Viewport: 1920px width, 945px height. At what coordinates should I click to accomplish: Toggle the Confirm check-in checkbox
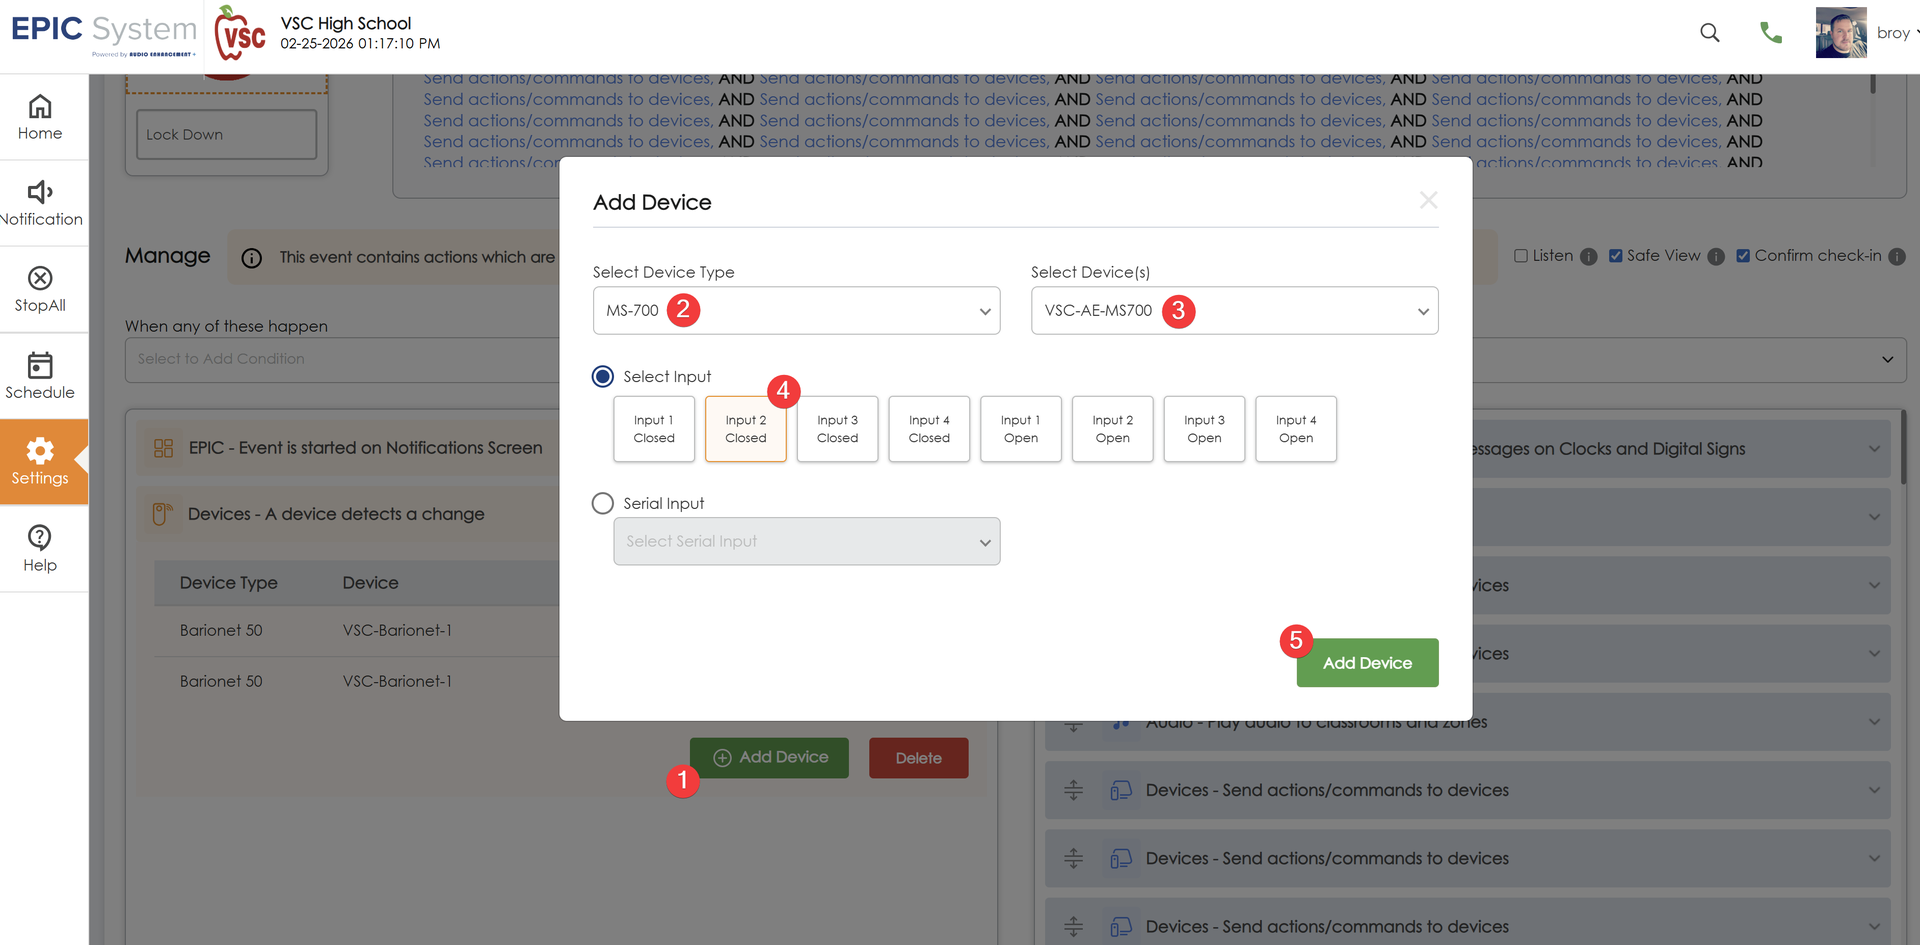pyautogui.click(x=1743, y=256)
